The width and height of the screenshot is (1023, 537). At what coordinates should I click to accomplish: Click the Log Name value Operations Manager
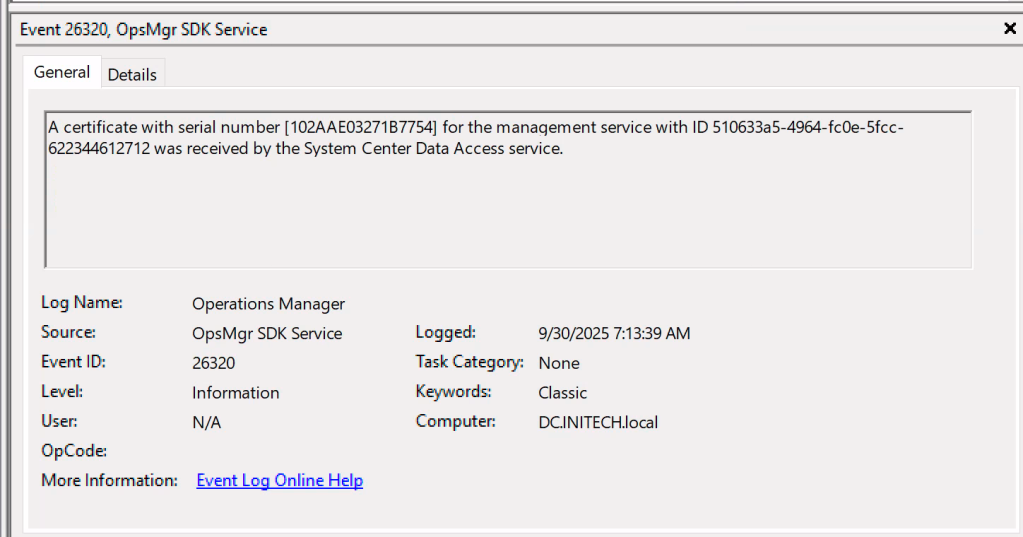268,304
